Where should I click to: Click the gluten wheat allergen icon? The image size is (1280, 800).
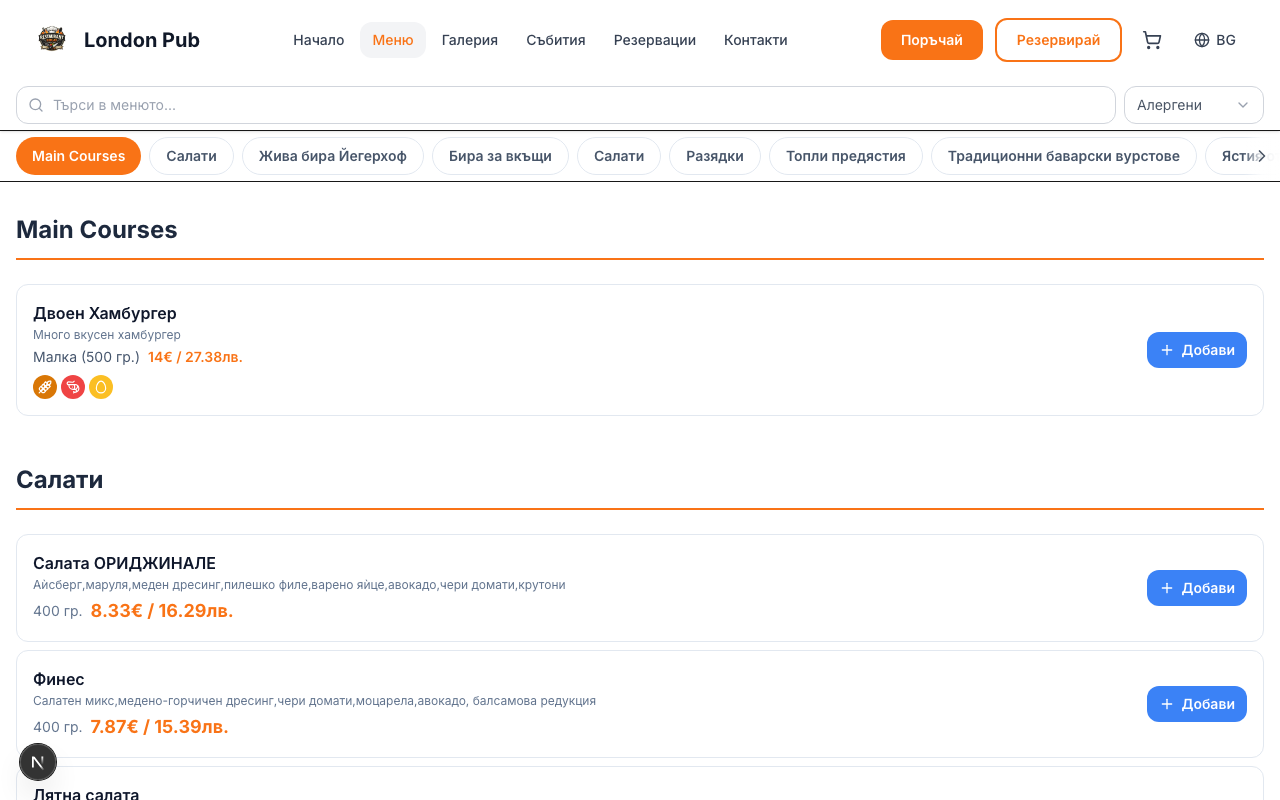point(45,387)
